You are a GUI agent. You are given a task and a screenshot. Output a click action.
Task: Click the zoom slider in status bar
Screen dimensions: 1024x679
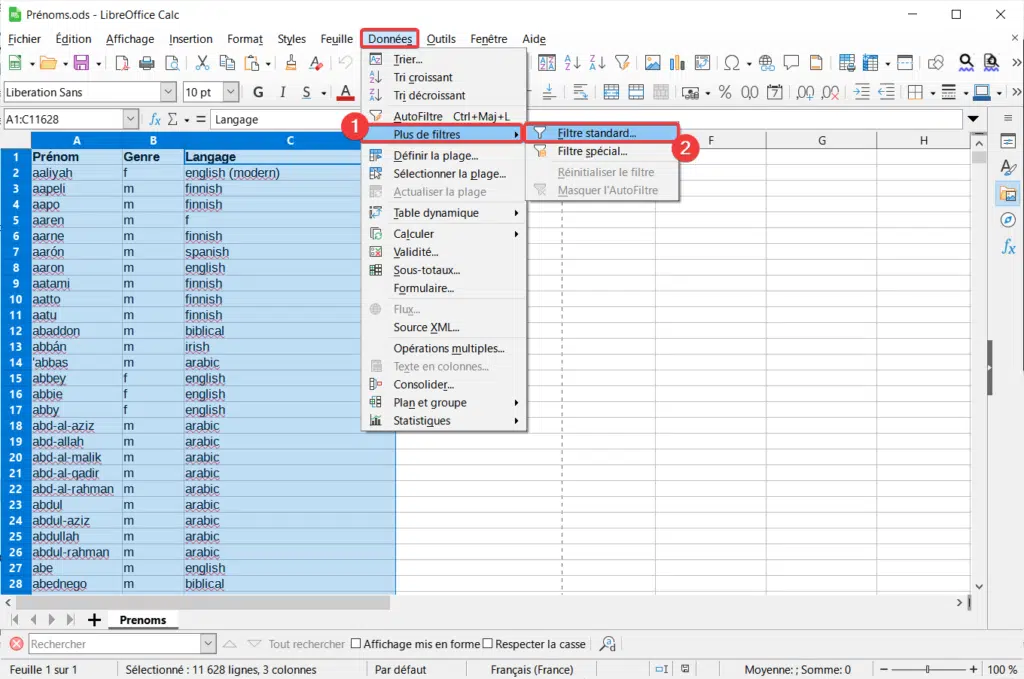927,669
